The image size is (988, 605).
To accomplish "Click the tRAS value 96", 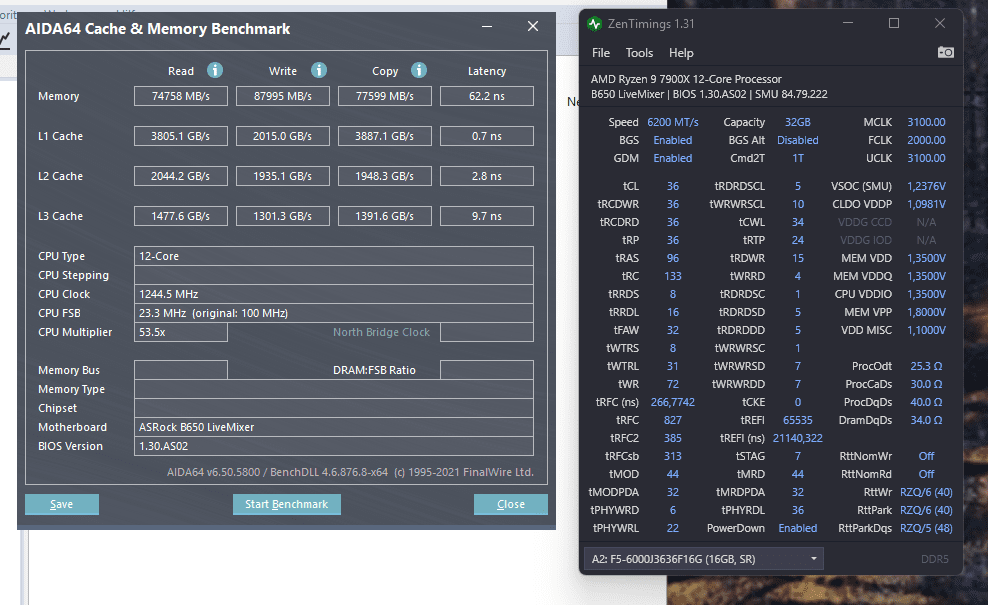I will [673, 258].
